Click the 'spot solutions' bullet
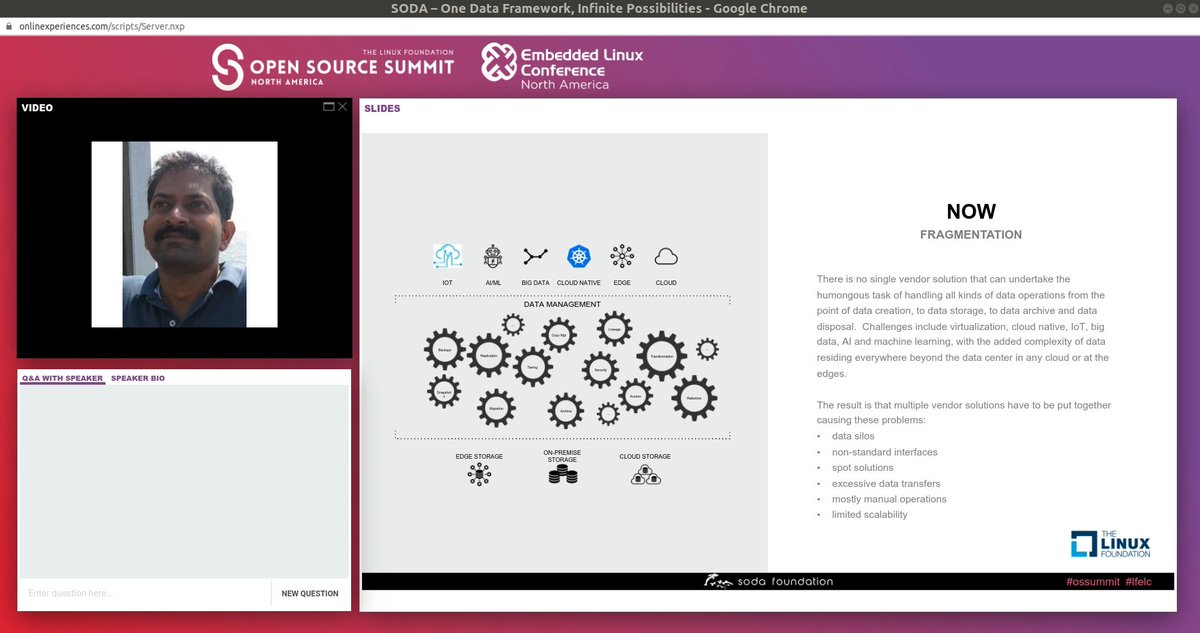 click(862, 468)
